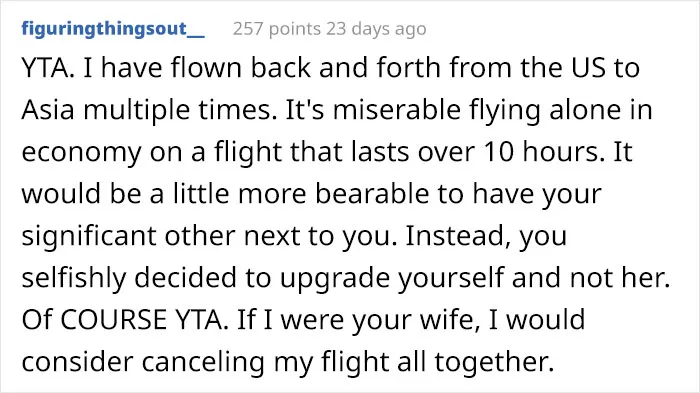Open the figuringthingsout__ user profile
Screen dimensions: 700x393
pos(113,29)
